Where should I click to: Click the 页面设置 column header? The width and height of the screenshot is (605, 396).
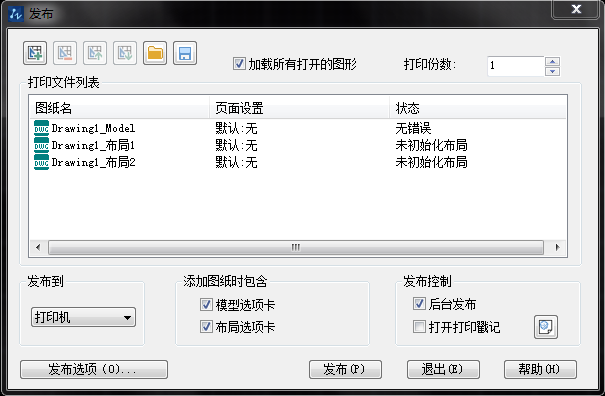point(299,108)
